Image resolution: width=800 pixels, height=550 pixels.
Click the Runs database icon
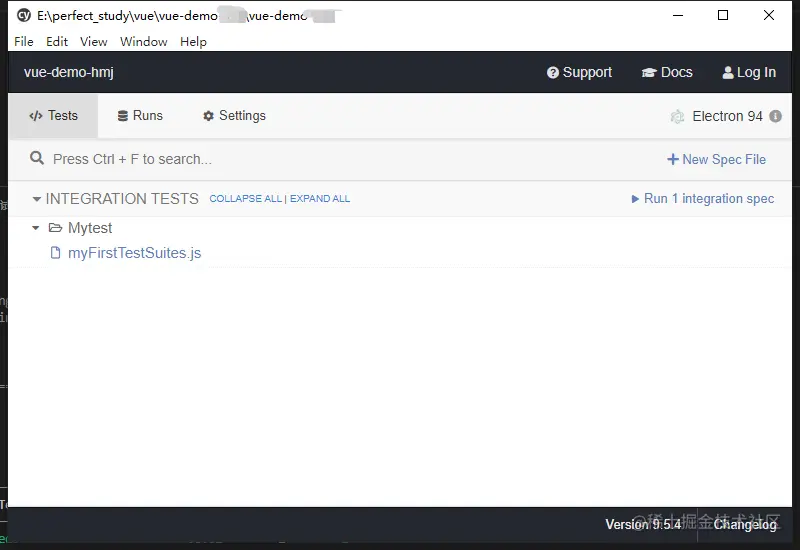(x=122, y=116)
